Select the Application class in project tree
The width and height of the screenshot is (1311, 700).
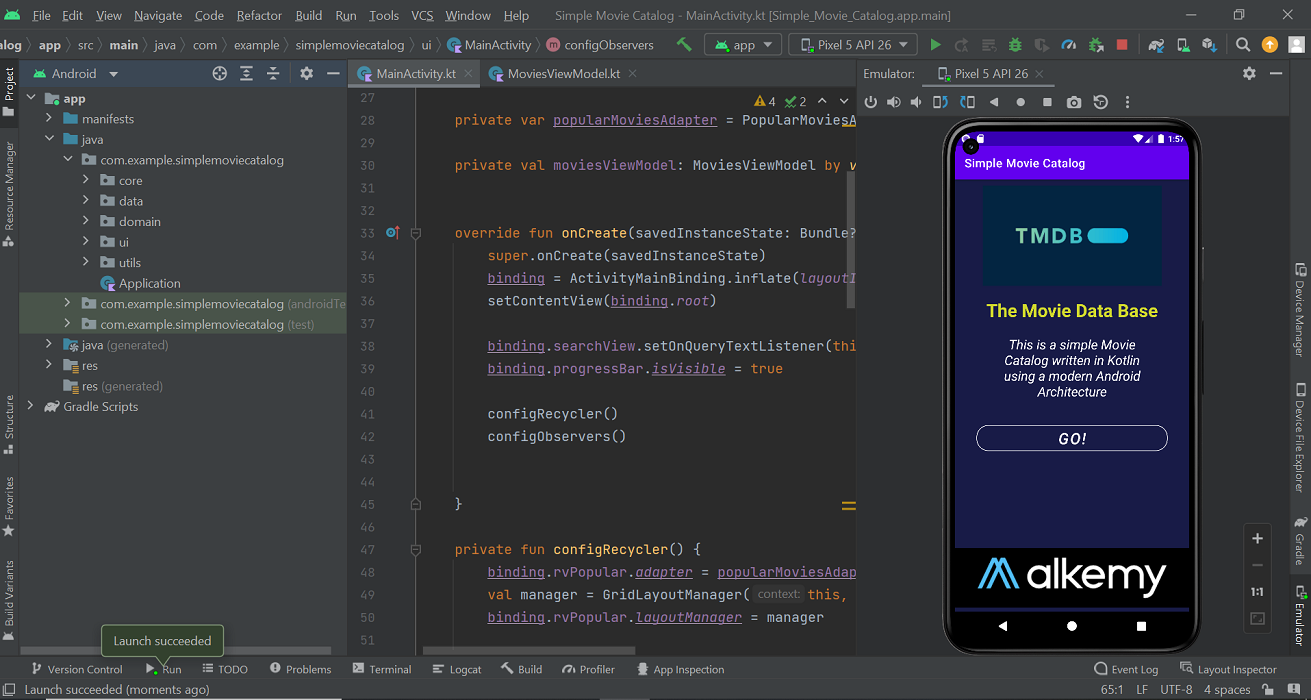click(x=149, y=284)
